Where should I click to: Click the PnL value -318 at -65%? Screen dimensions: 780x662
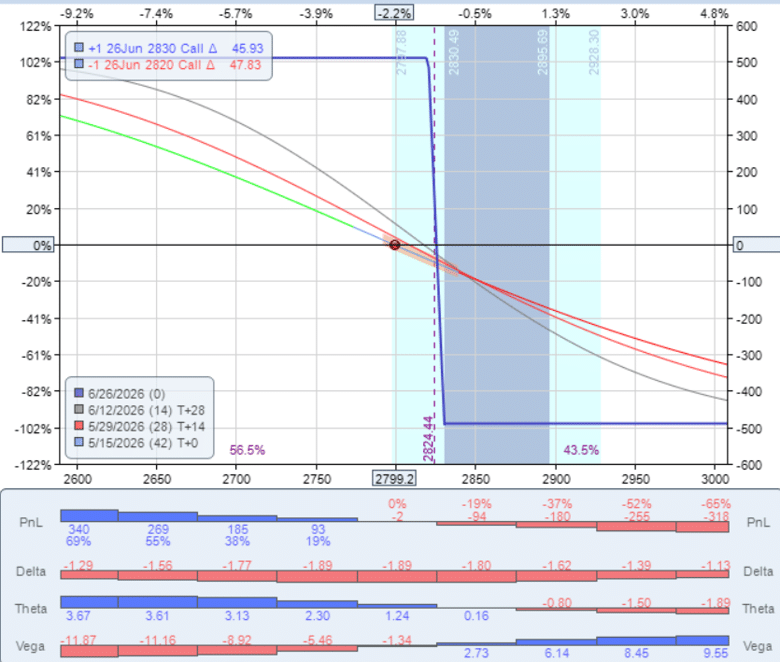tap(716, 516)
